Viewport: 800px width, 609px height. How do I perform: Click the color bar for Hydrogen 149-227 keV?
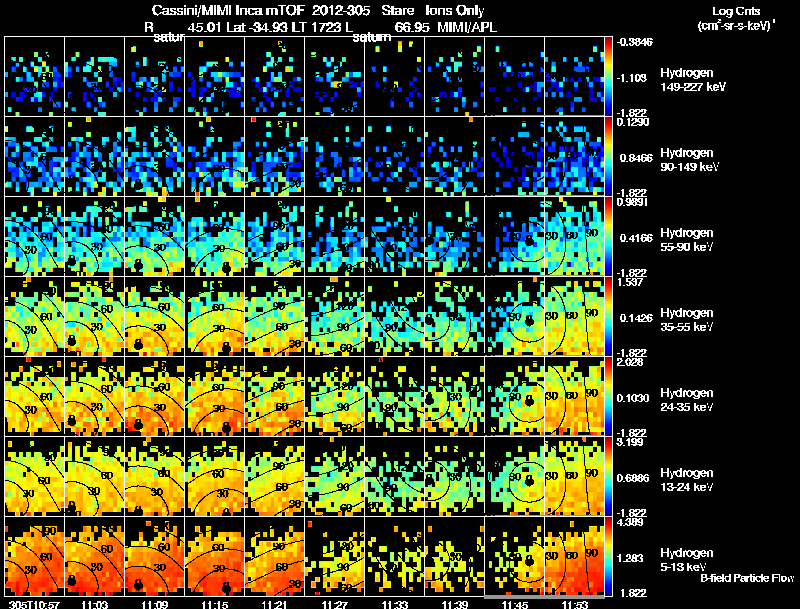click(608, 77)
